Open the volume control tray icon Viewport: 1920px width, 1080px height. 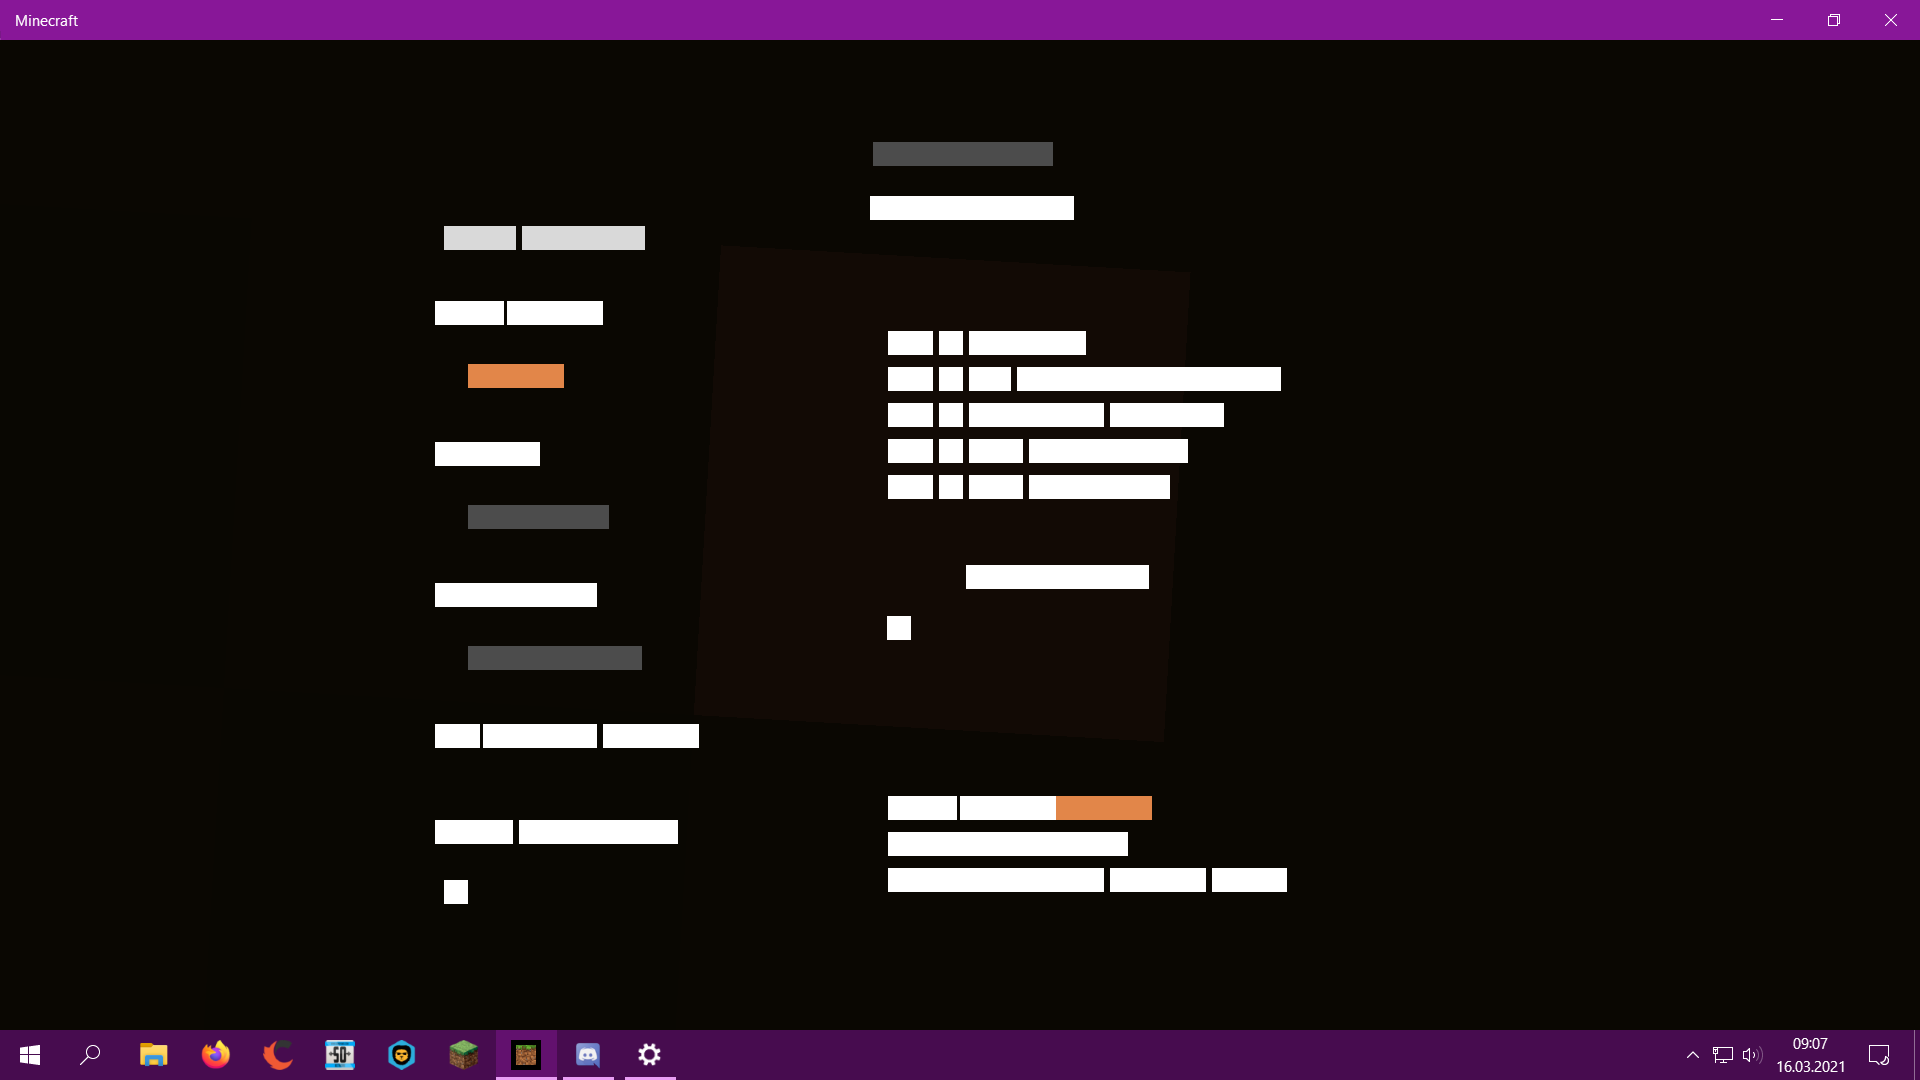tap(1752, 1055)
